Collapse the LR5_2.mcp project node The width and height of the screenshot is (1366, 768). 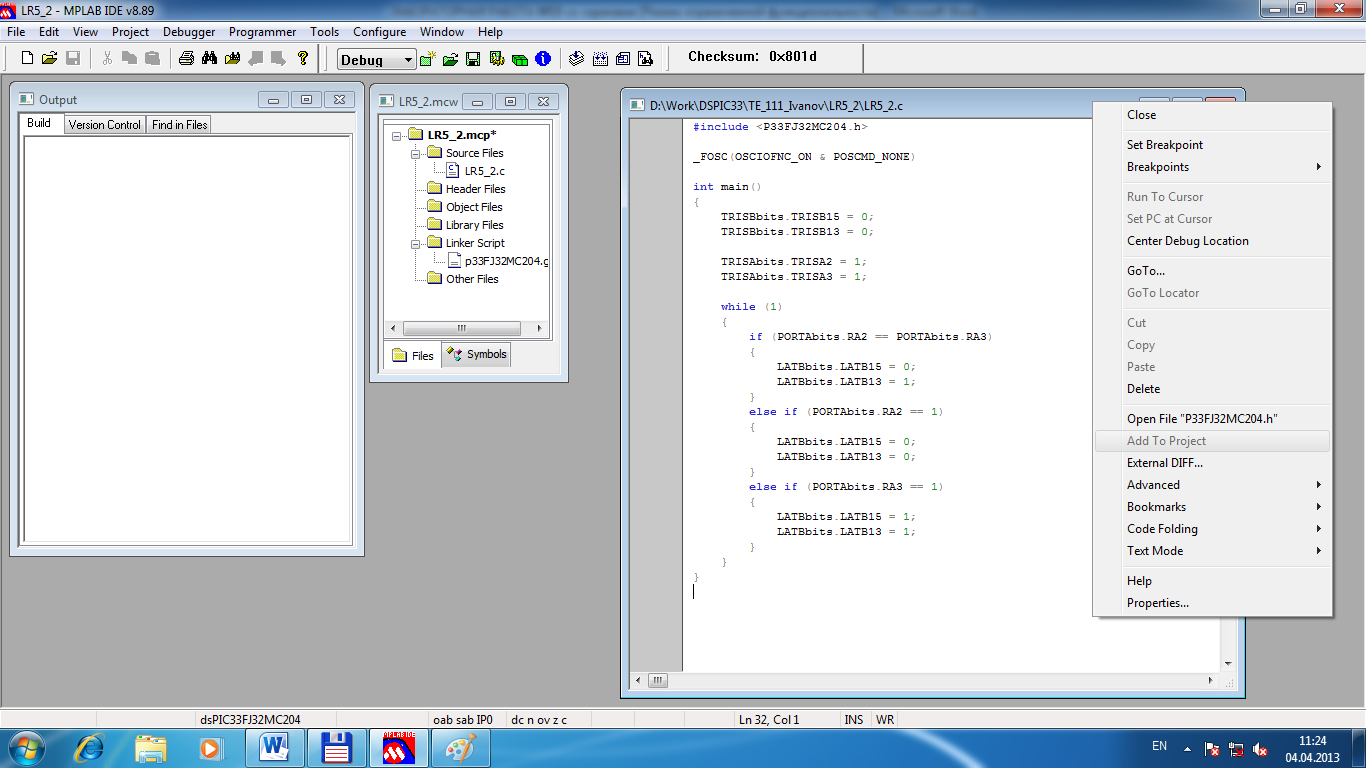coord(398,135)
